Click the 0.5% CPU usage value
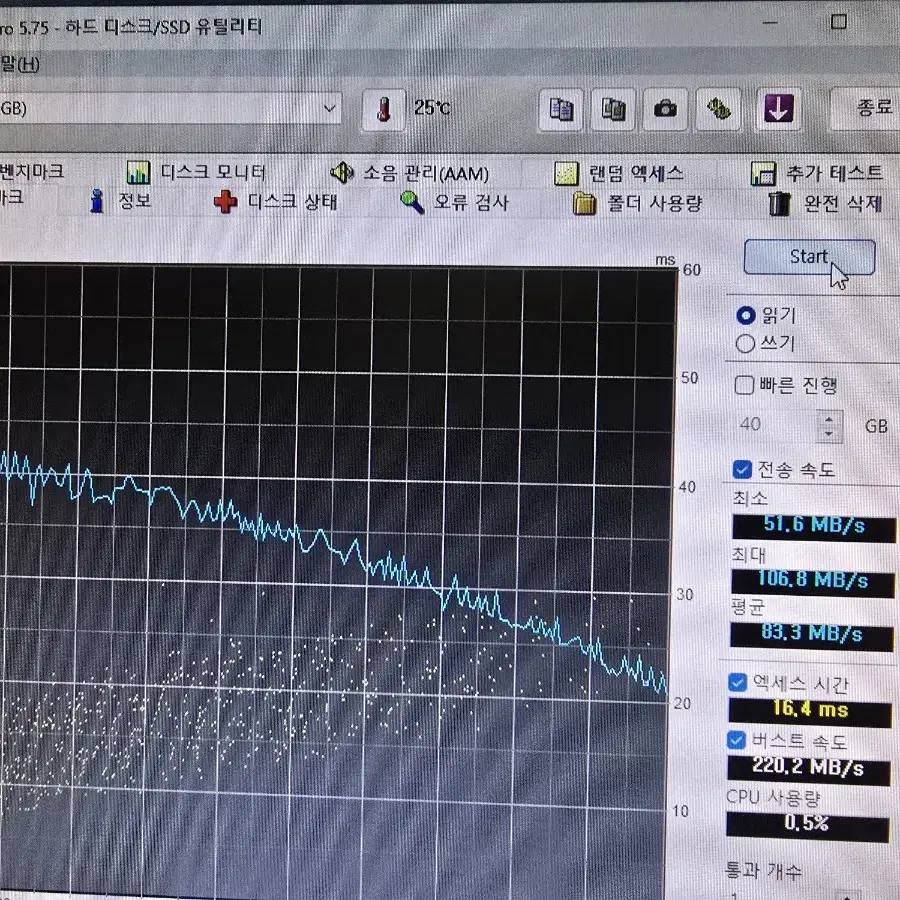Image resolution: width=900 pixels, height=900 pixels. click(807, 825)
